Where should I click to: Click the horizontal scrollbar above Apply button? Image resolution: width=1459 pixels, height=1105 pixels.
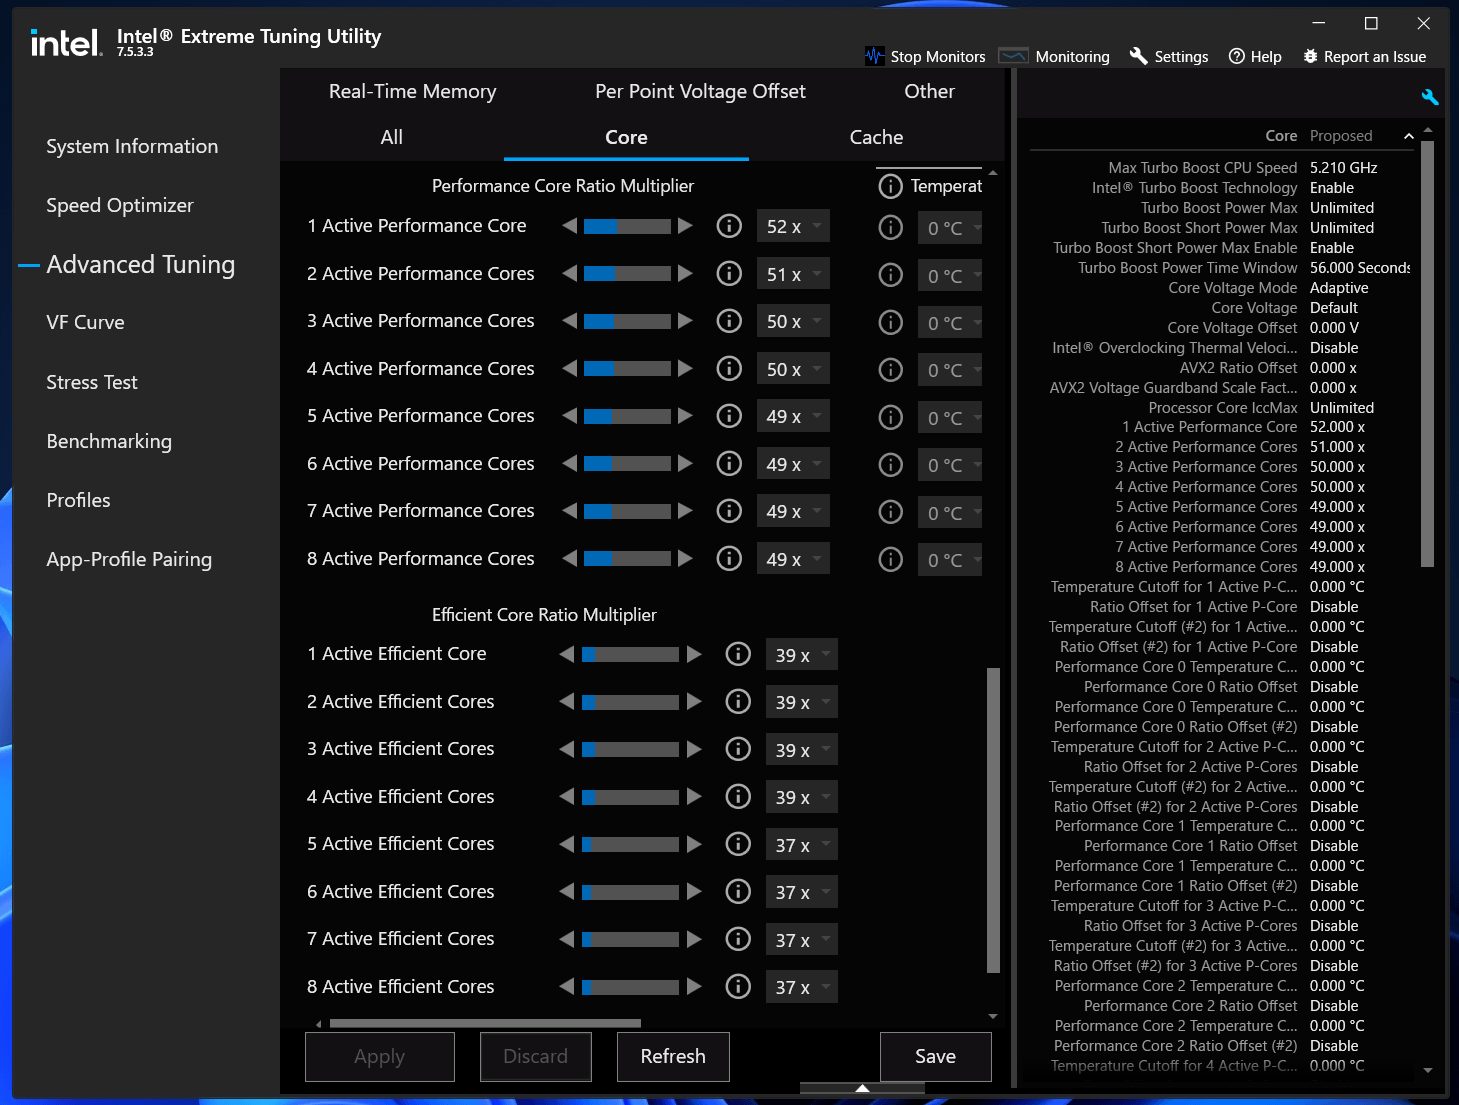click(x=485, y=1023)
